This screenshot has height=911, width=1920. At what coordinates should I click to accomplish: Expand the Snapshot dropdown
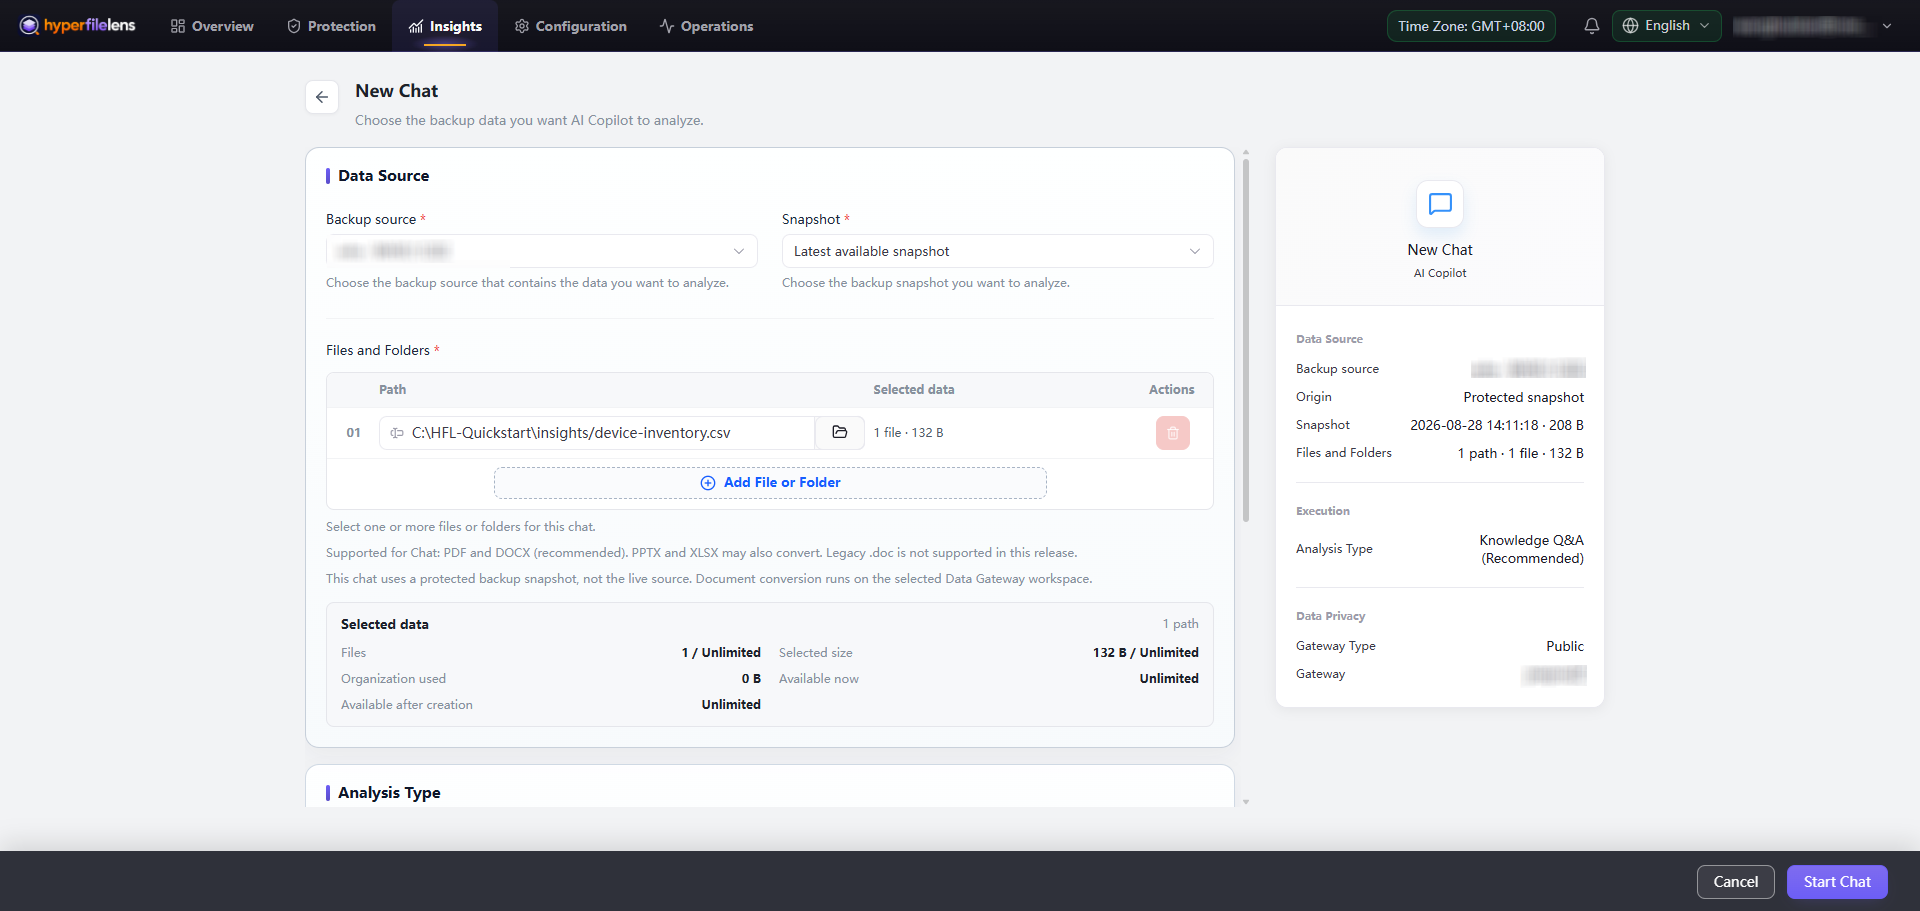[x=997, y=251]
